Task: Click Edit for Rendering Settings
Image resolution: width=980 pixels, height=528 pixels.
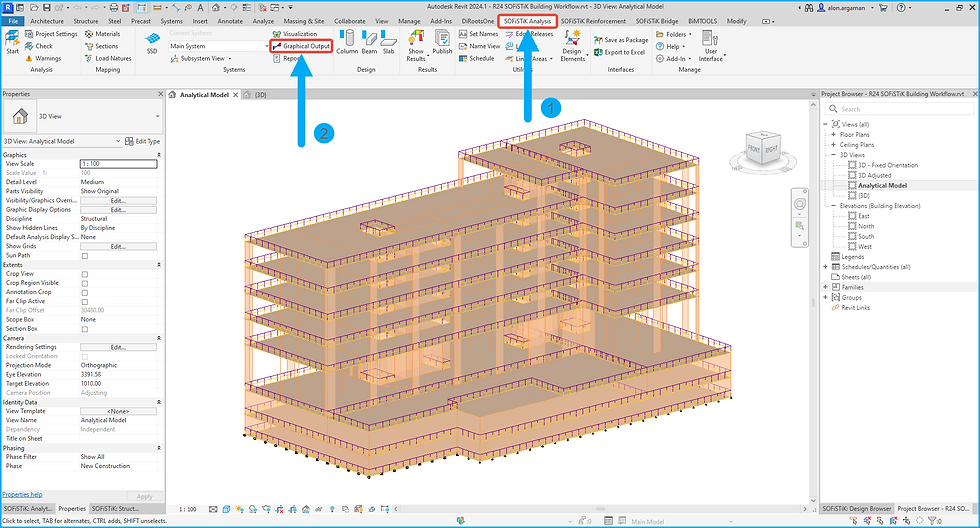Action: pyautogui.click(x=118, y=347)
